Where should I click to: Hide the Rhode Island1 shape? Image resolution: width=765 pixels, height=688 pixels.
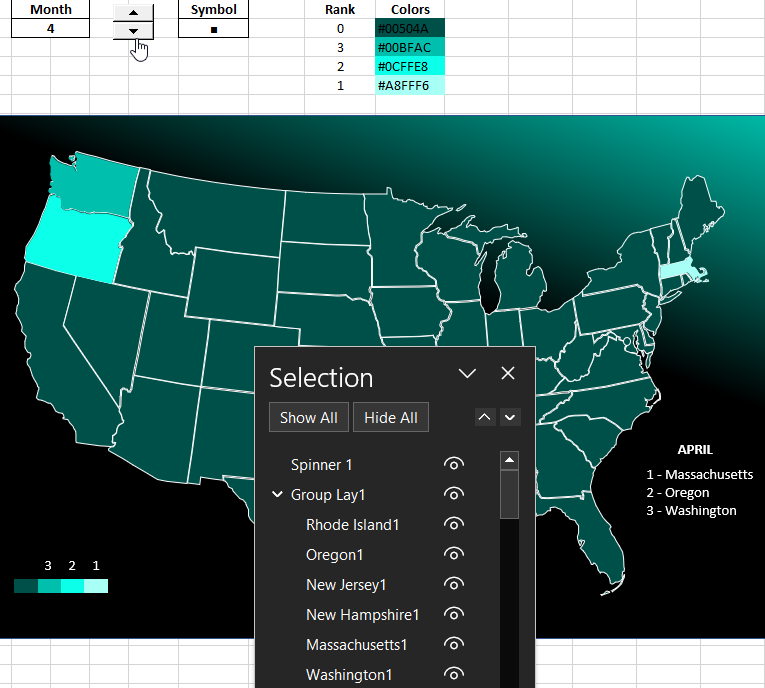454,524
